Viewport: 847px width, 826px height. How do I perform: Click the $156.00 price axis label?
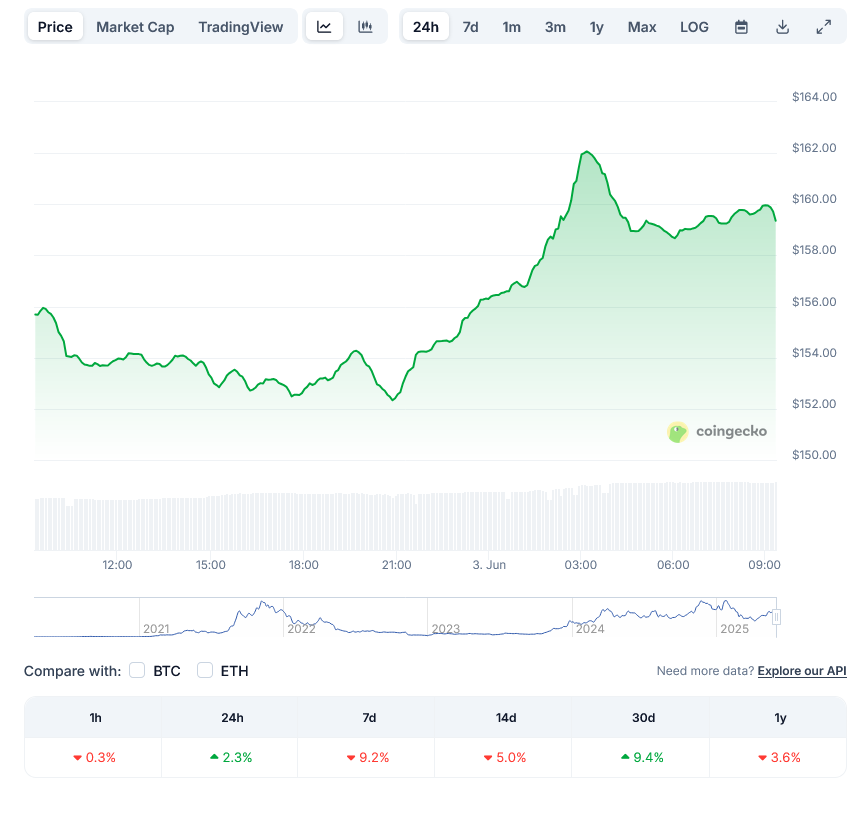pos(814,301)
